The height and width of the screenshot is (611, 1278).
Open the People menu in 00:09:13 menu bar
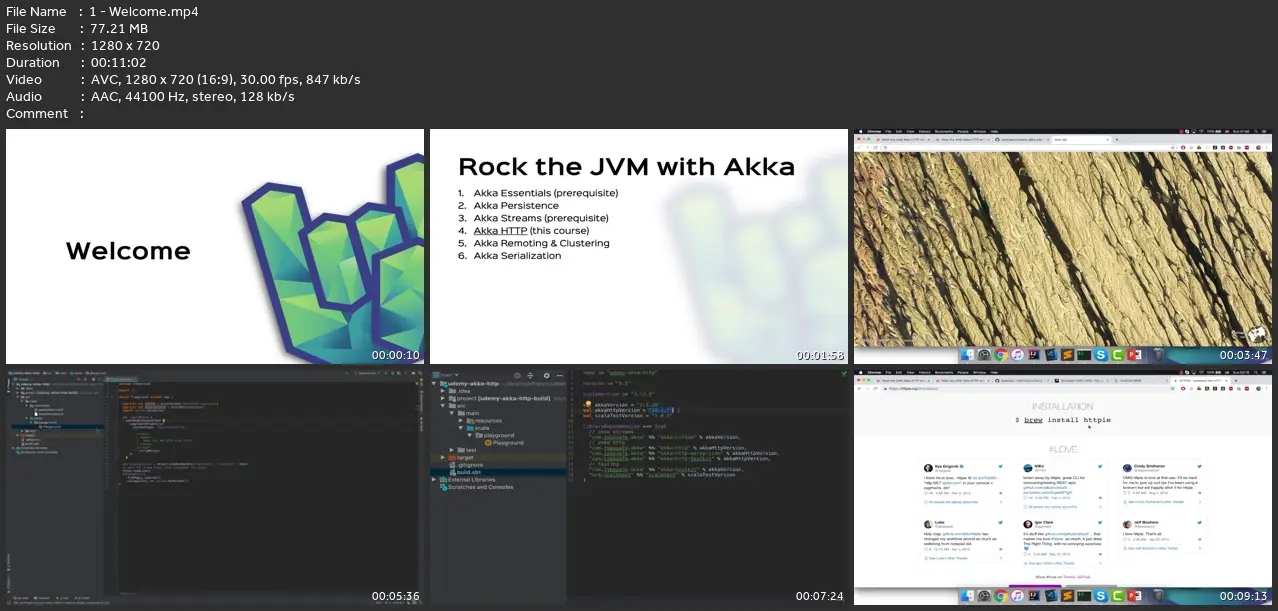coord(963,372)
